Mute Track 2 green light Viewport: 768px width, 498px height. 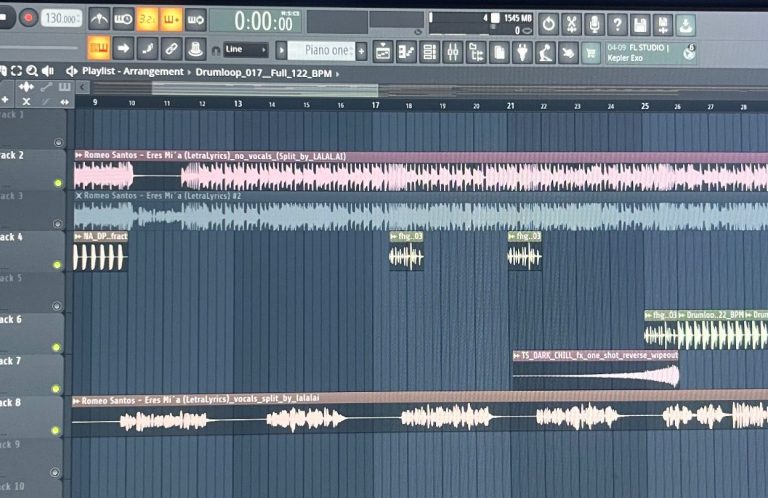point(58,183)
